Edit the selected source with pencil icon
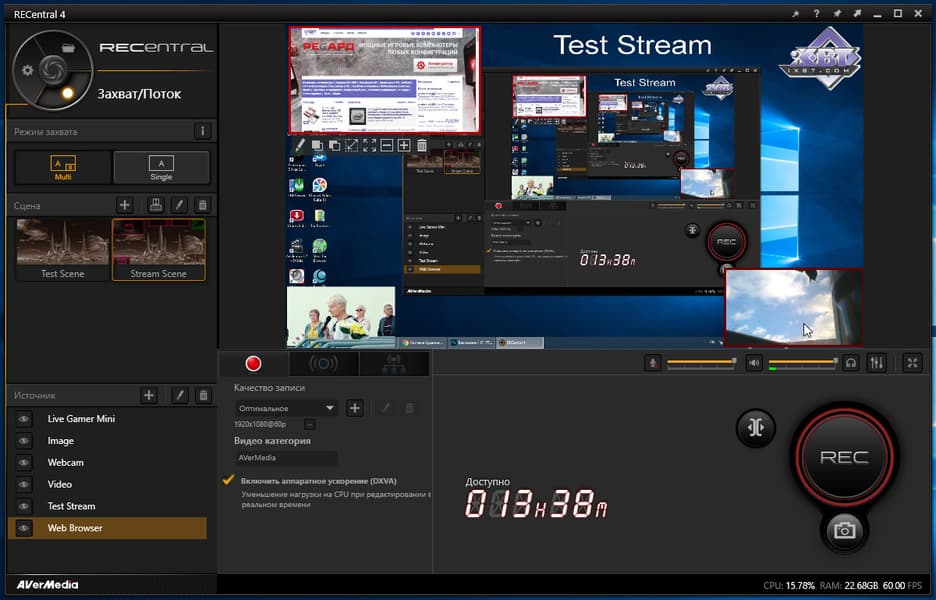The width and height of the screenshot is (936, 600). (179, 395)
